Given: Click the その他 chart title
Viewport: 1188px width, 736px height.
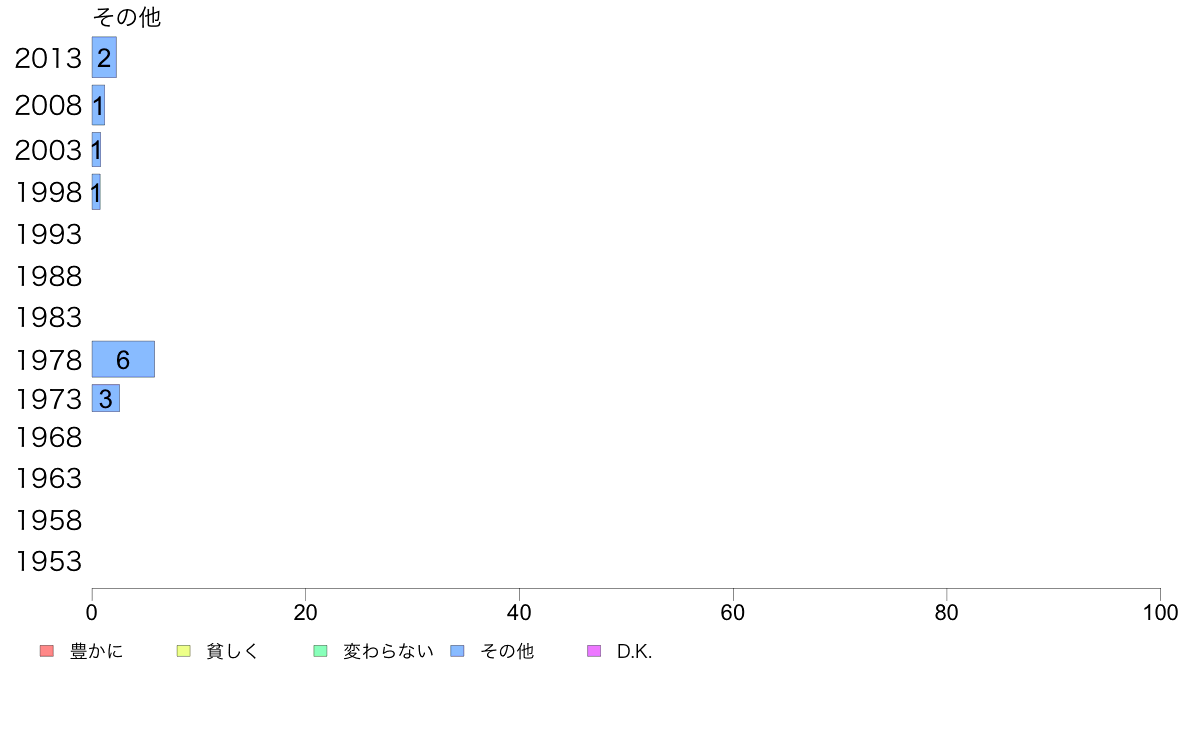Looking at the screenshot, I should point(127,17).
